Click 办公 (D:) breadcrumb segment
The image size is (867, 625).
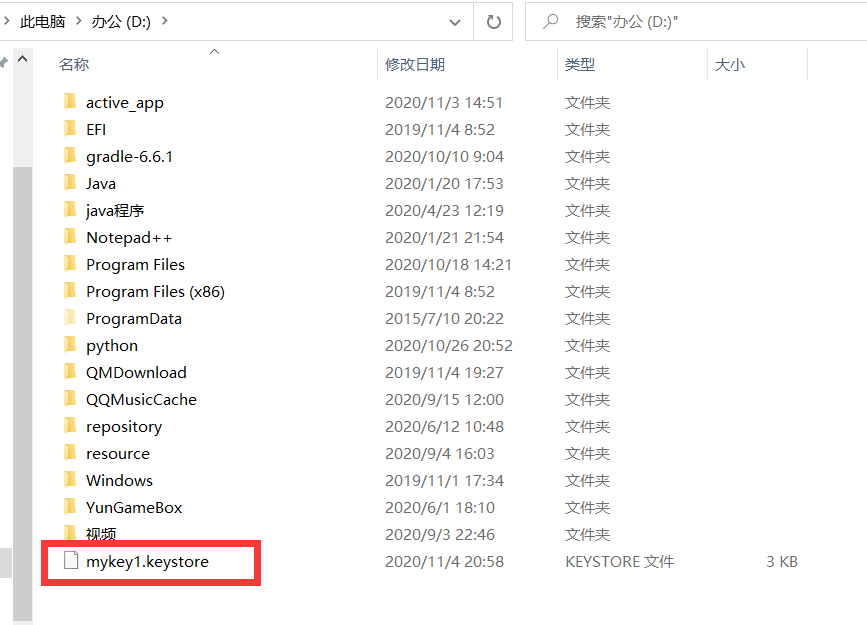[x=121, y=22]
